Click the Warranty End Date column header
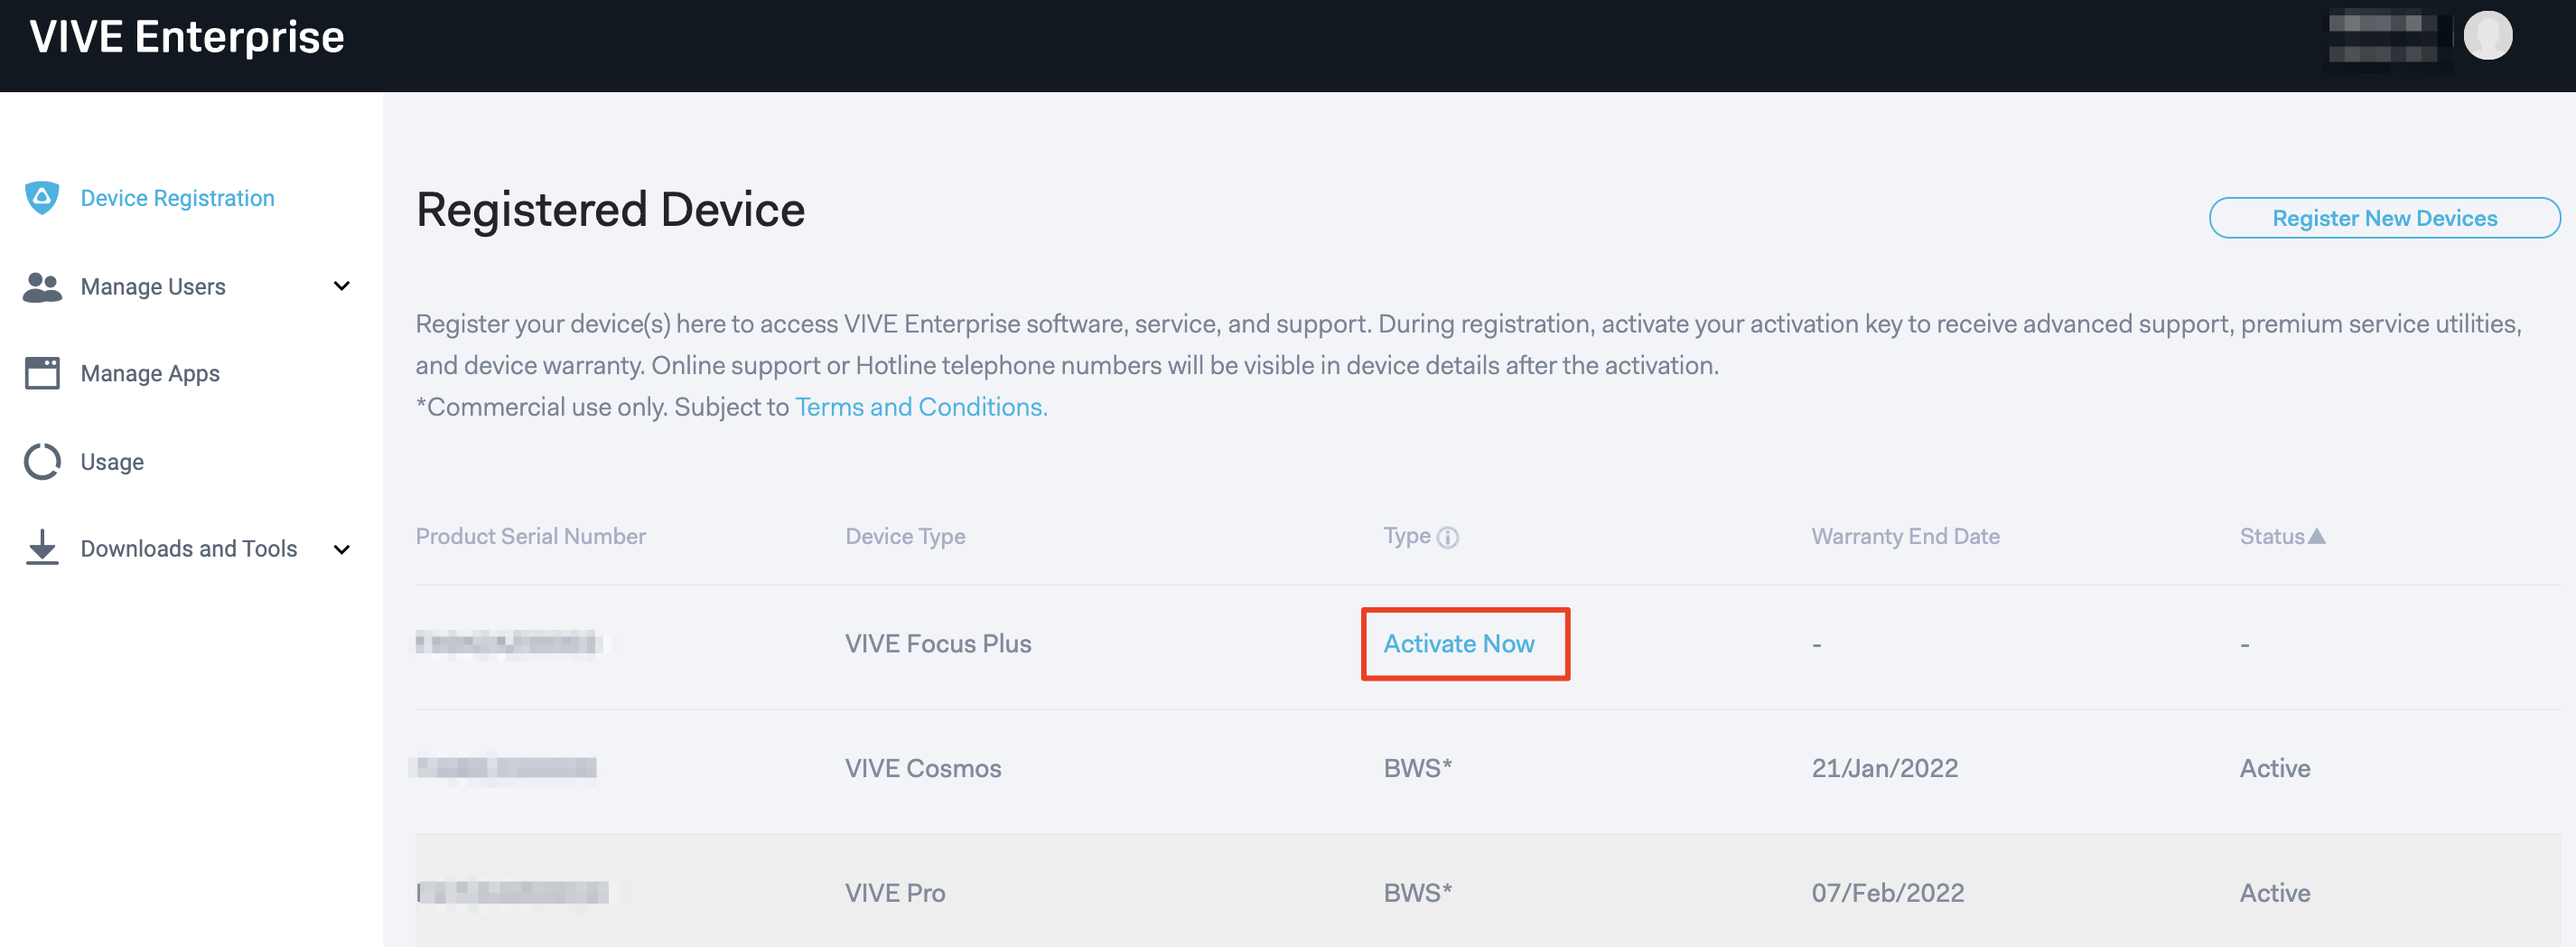 [x=1905, y=537]
